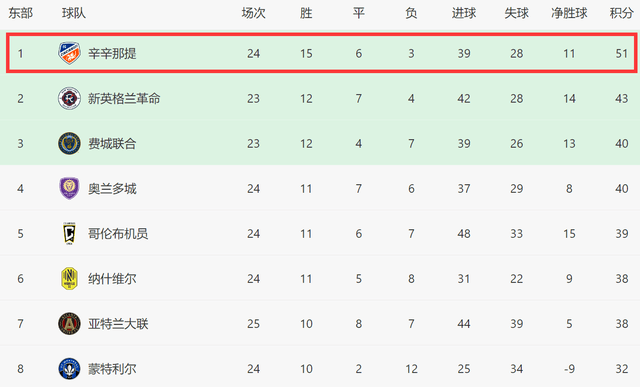Click the Columbus Crew logo icon
640x387 pixels.
(69, 234)
